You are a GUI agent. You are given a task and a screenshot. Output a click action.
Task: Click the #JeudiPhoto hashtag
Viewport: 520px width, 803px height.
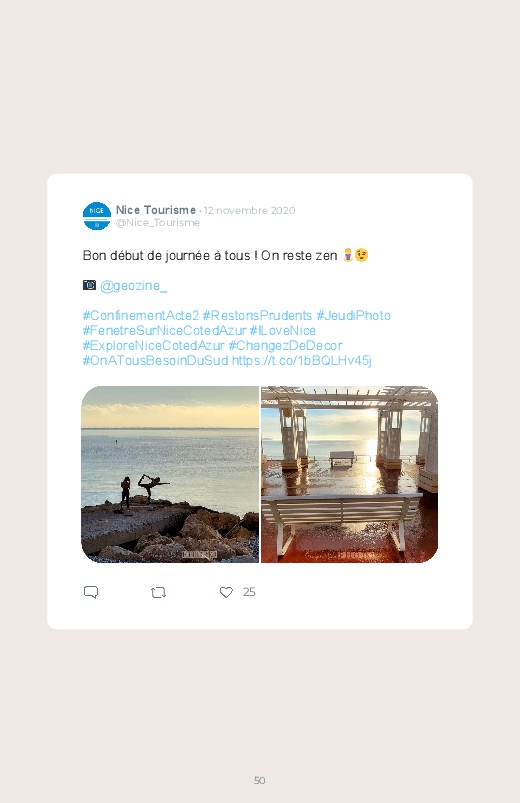click(x=353, y=315)
